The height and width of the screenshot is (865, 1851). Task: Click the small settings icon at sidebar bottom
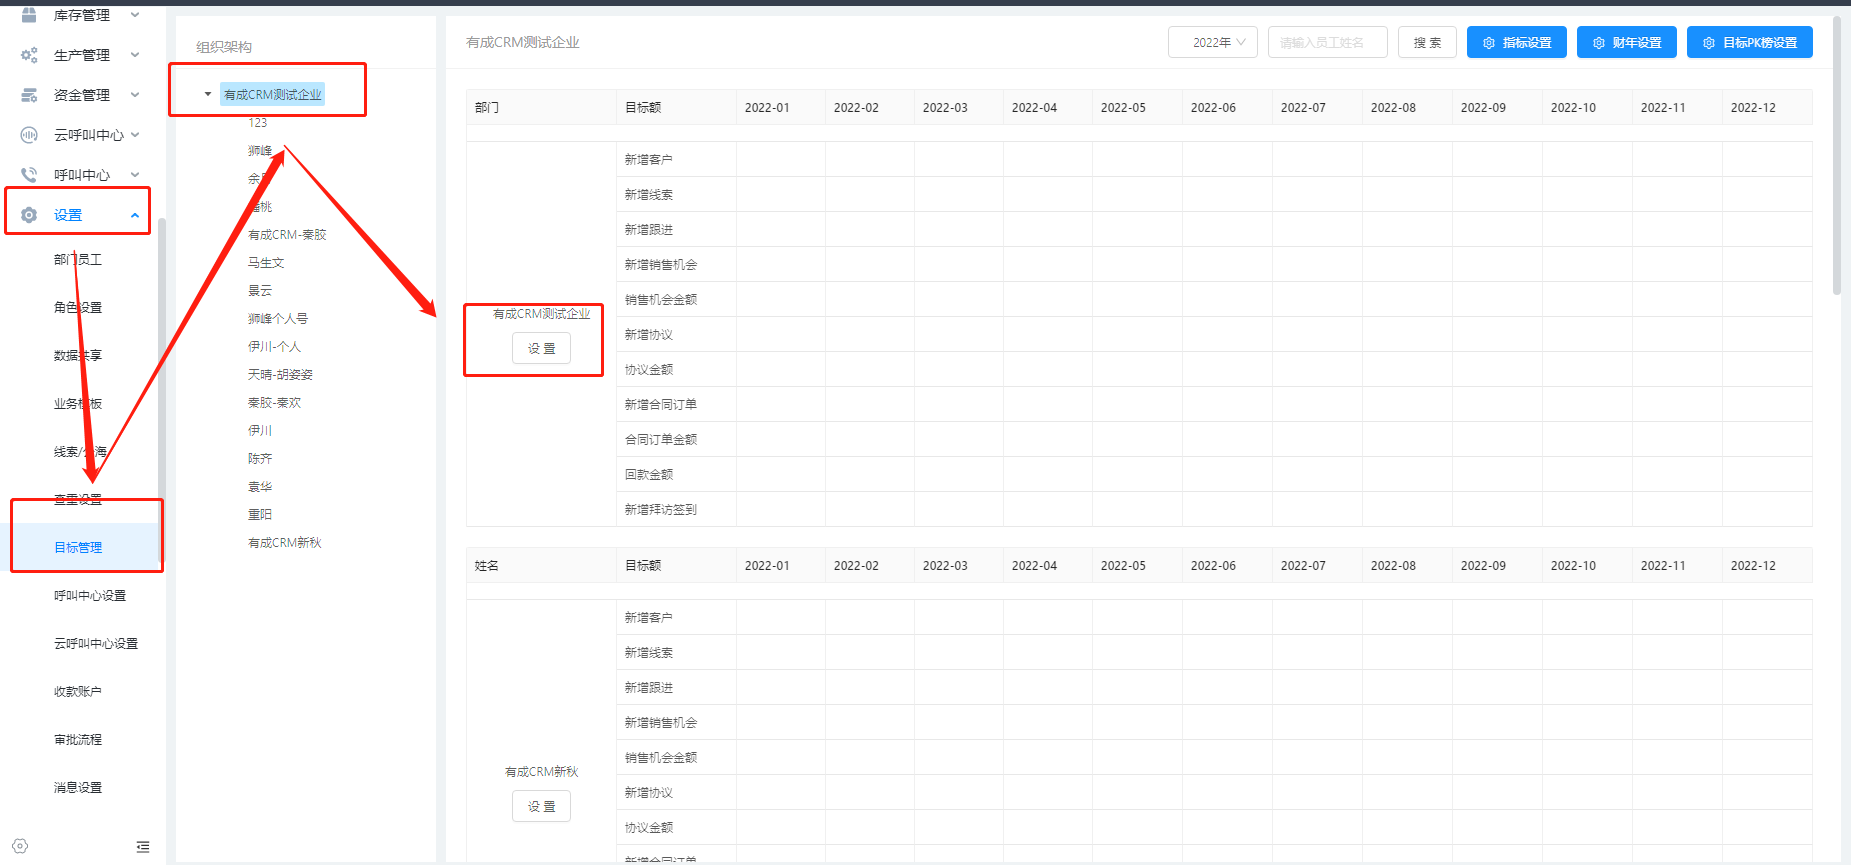tap(21, 846)
